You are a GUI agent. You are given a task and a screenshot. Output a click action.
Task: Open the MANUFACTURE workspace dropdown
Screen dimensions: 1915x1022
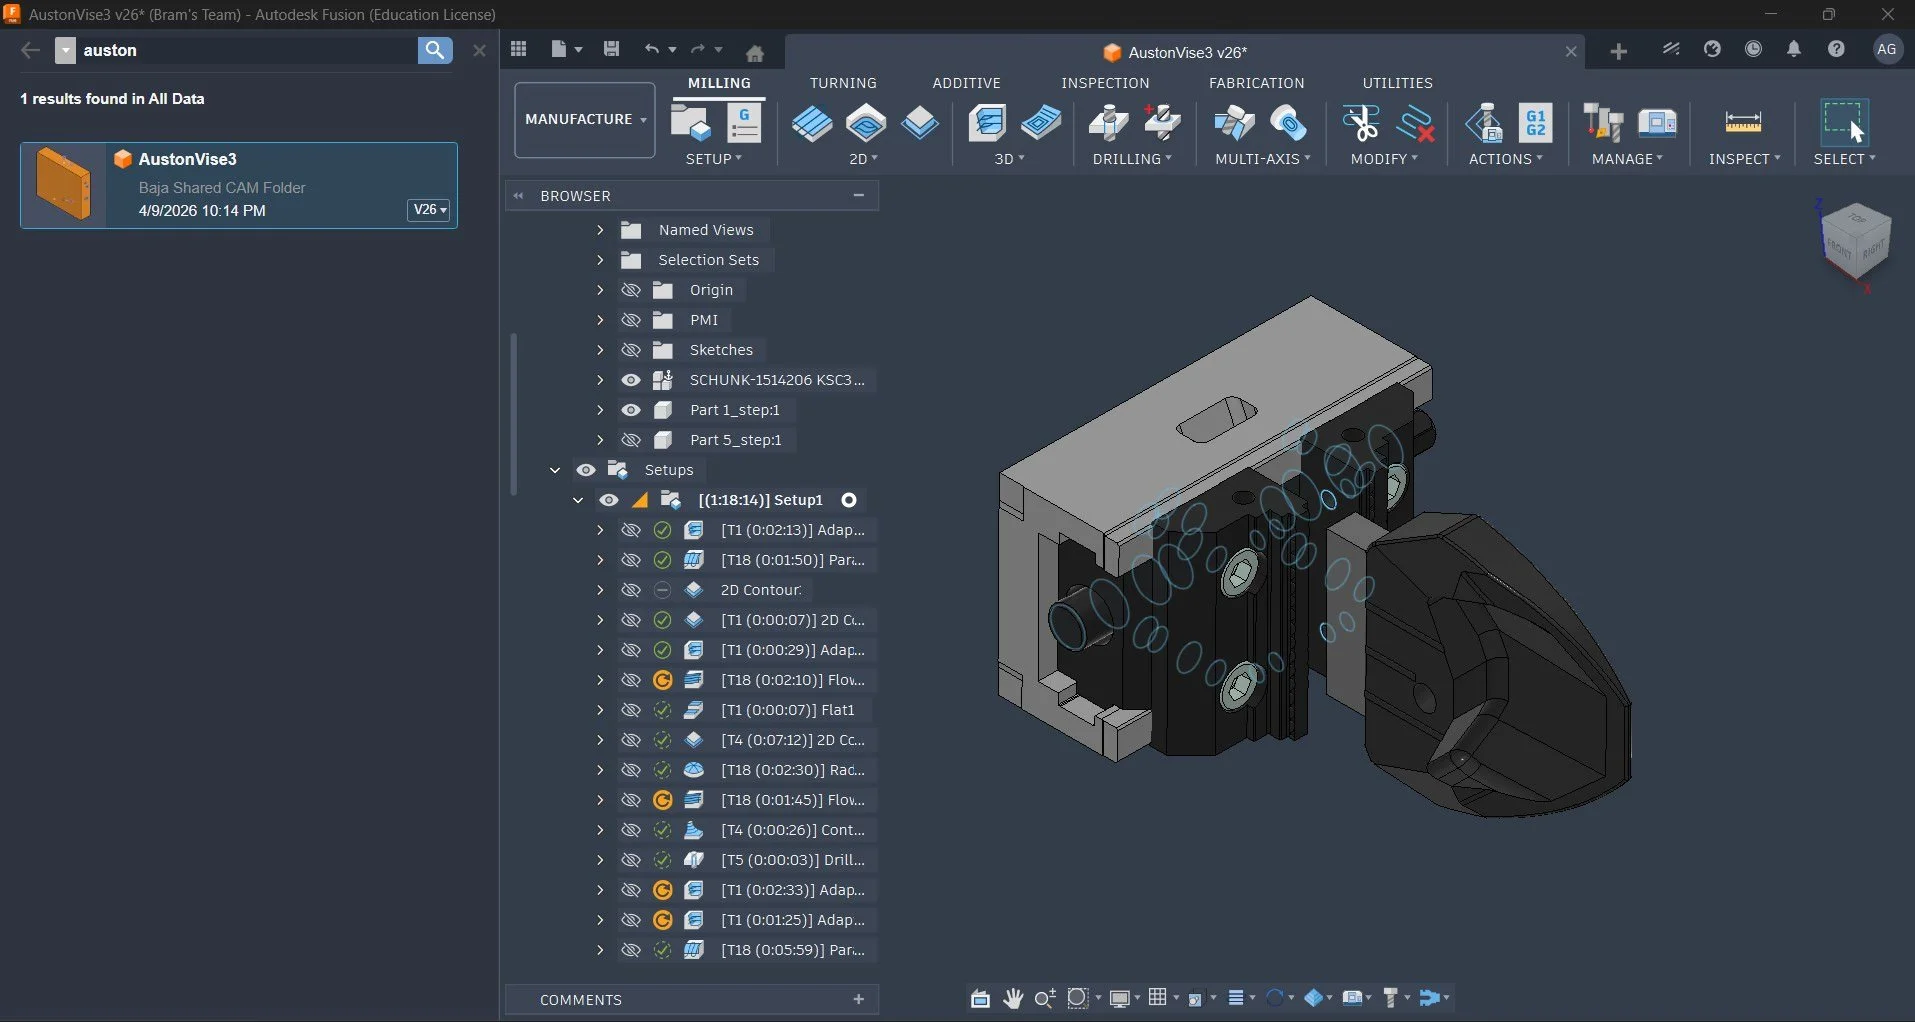click(585, 120)
